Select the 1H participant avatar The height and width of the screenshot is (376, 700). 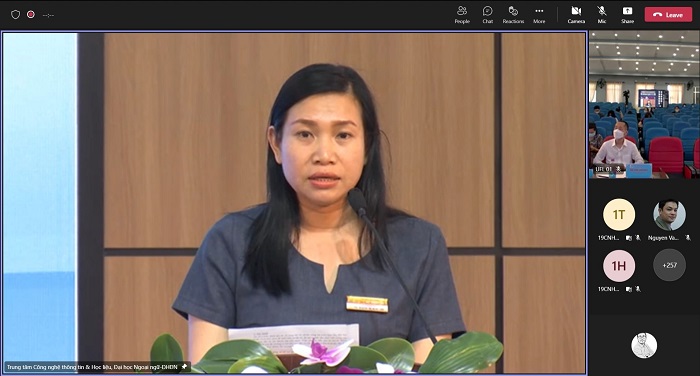[x=619, y=266]
